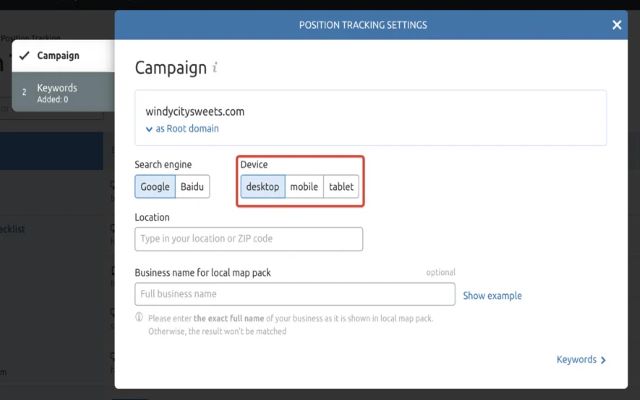Screen dimensions: 640x400
Task: Click the windycitysweets.com domain field
Action: click(x=370, y=112)
